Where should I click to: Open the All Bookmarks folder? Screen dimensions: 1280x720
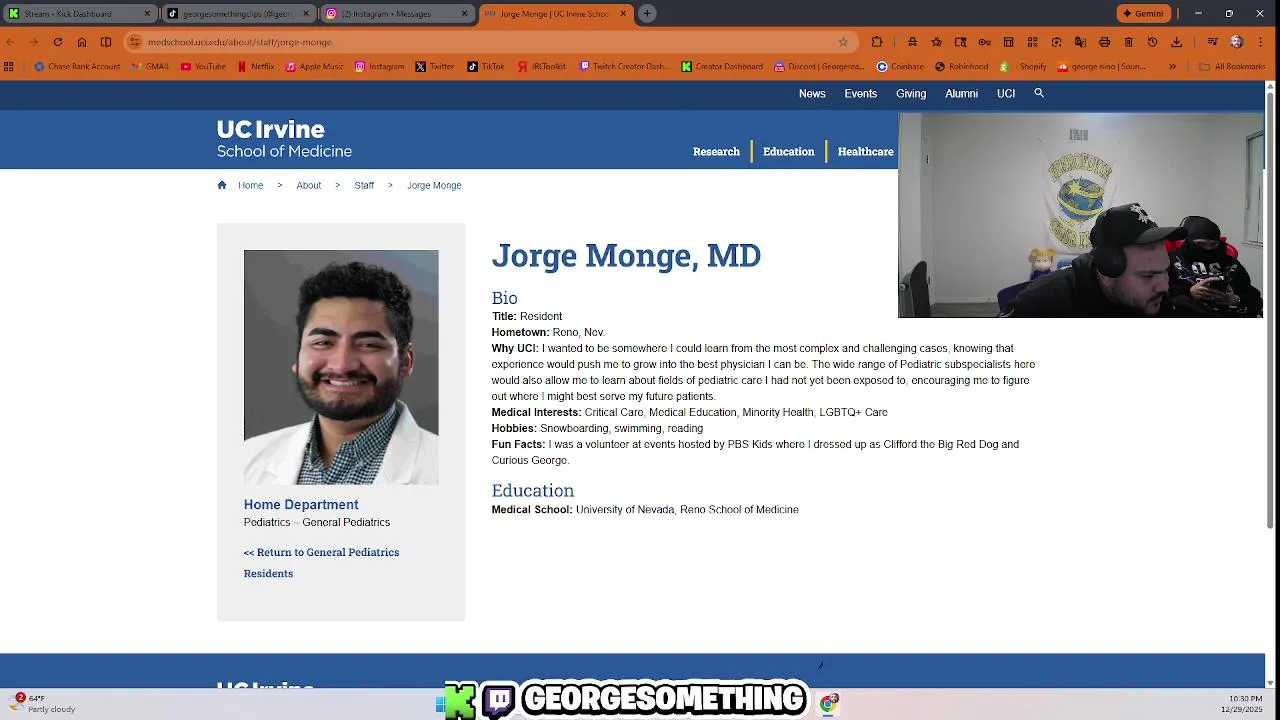click(x=1232, y=67)
